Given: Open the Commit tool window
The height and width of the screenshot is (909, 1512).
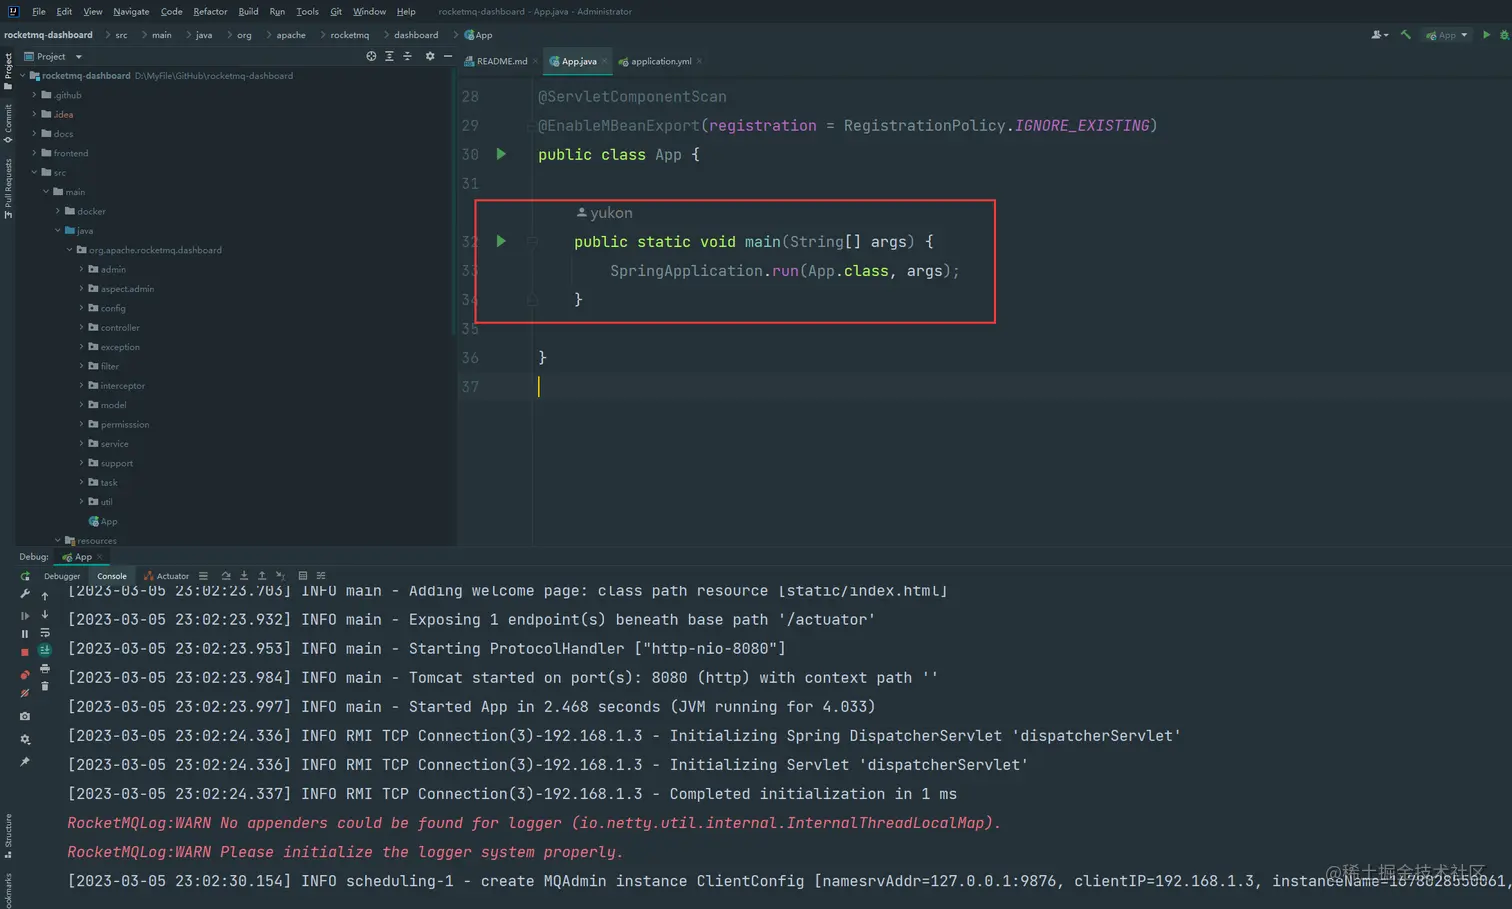Looking at the screenshot, I should pos(8,123).
